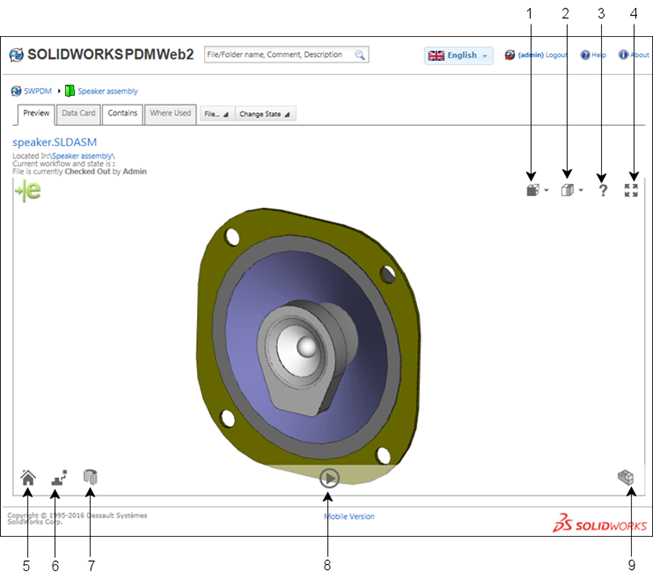Open the File... dropdown menu
The width and height of the screenshot is (653, 572).
(x=215, y=114)
